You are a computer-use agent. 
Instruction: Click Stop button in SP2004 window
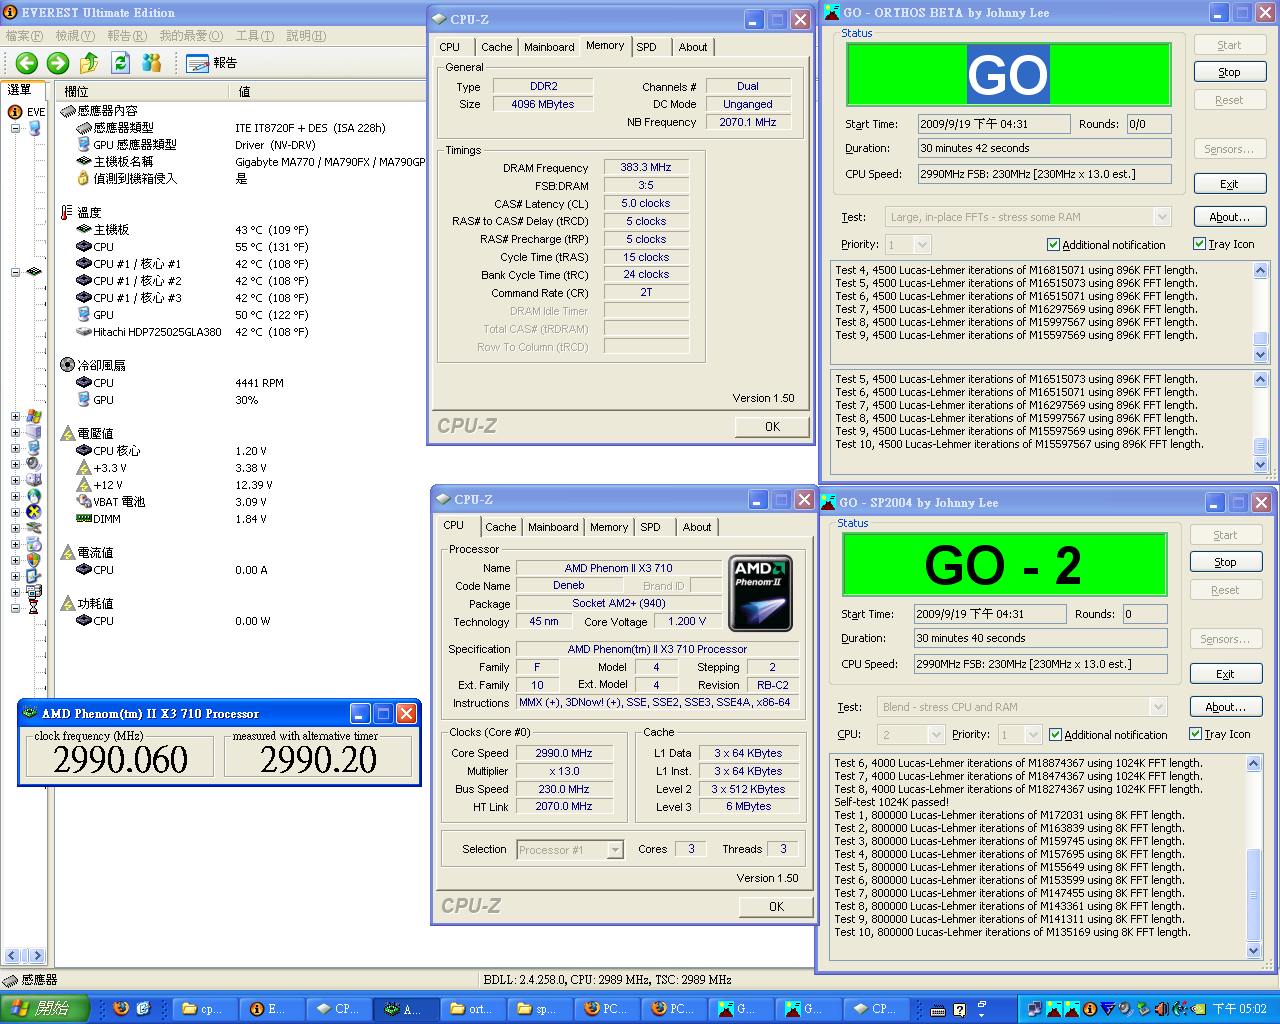click(x=1225, y=562)
